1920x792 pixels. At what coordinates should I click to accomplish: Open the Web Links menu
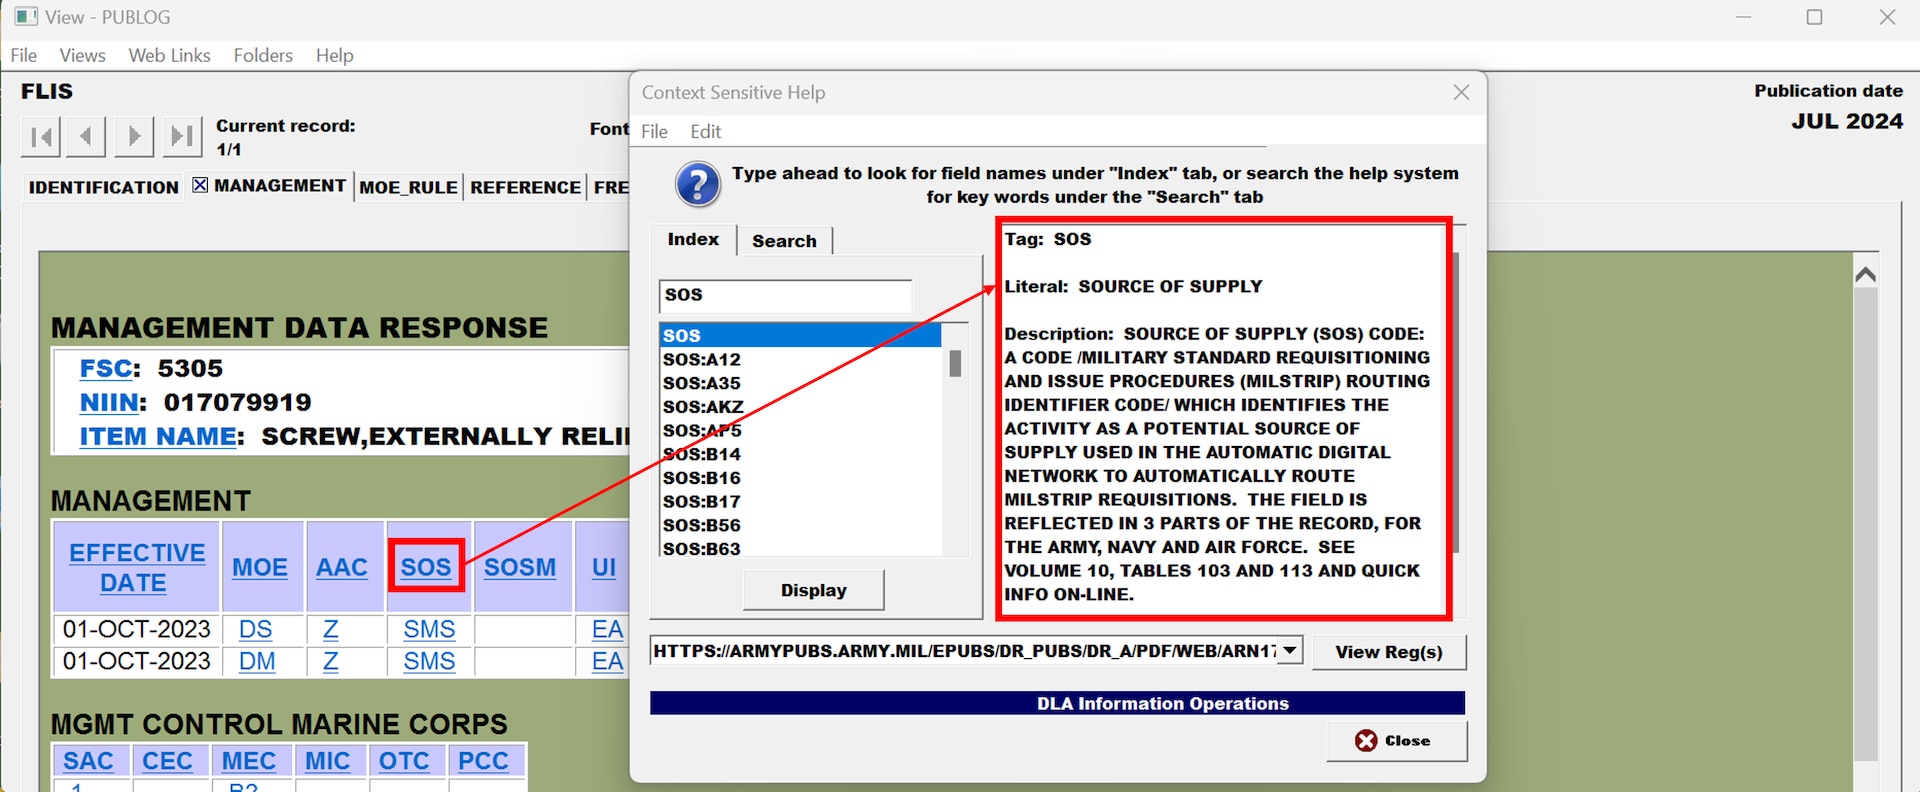pos(169,55)
